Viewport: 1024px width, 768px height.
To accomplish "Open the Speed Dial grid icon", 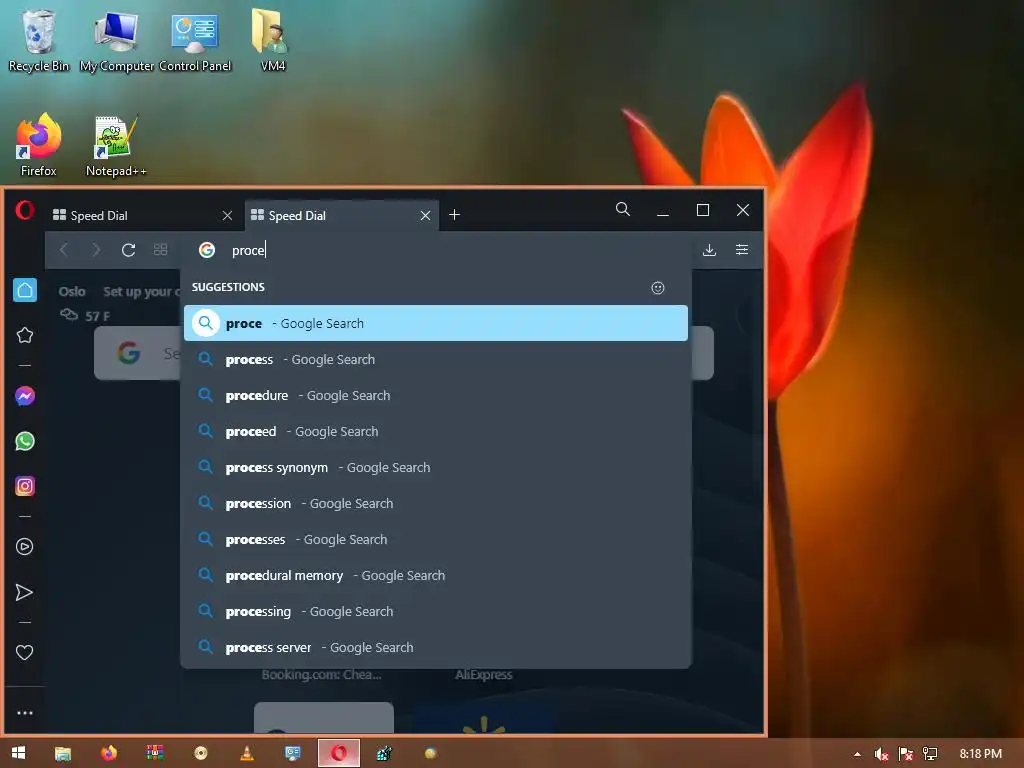I will [x=161, y=250].
